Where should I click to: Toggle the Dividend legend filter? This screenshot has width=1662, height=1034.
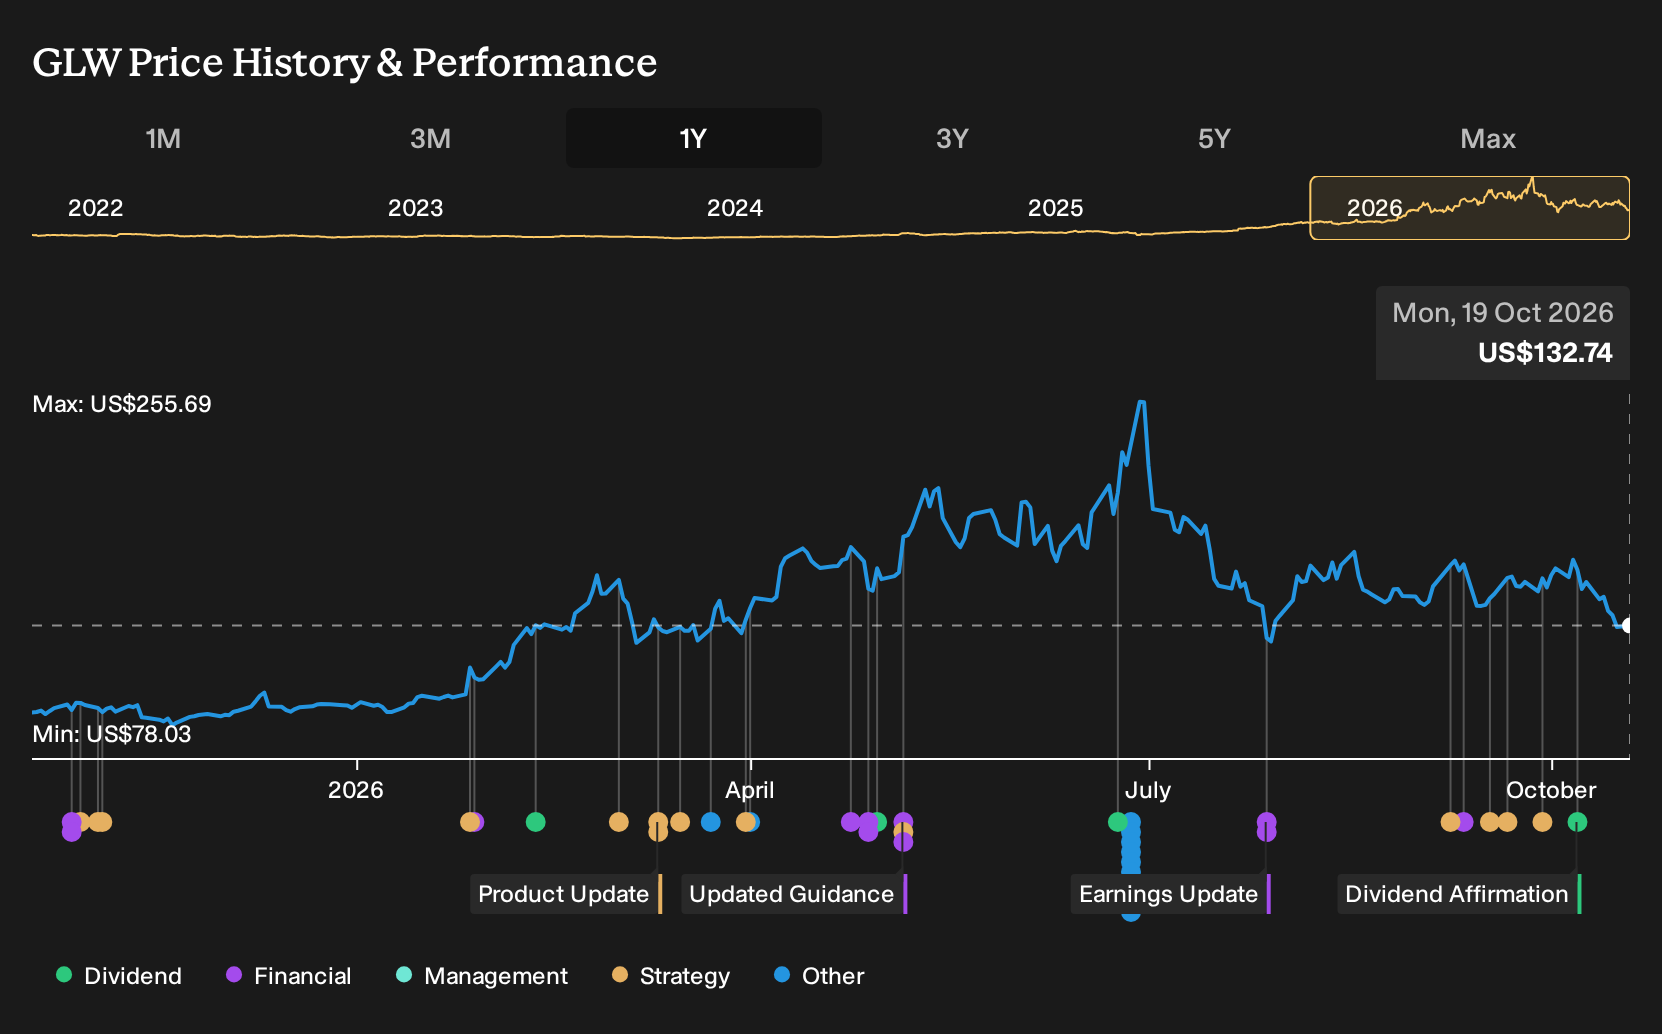coord(119,976)
